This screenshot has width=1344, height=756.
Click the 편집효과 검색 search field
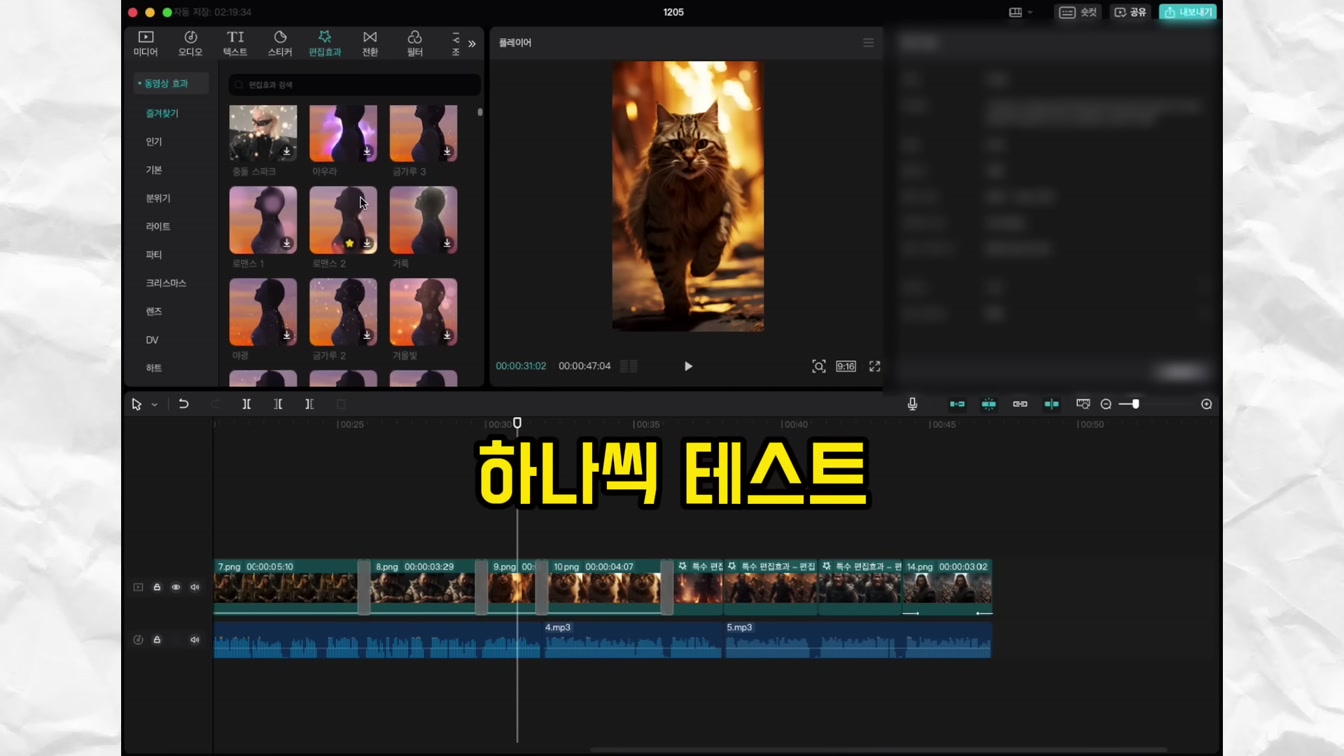[354, 85]
